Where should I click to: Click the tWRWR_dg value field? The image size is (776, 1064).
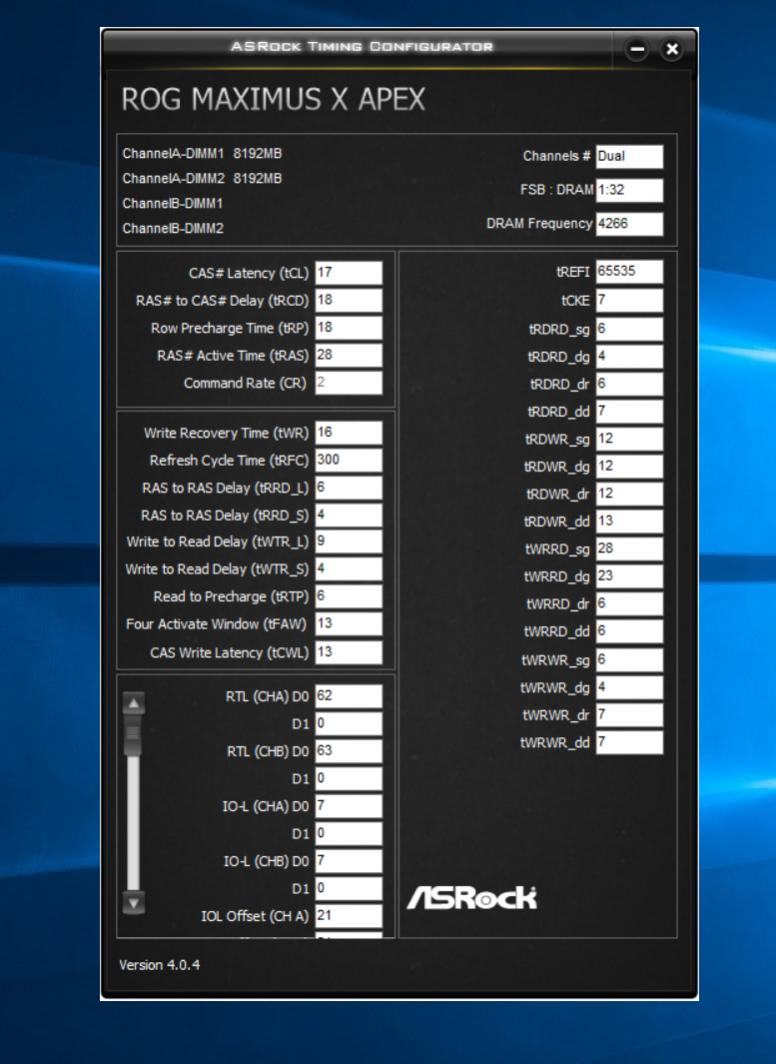(x=629, y=687)
